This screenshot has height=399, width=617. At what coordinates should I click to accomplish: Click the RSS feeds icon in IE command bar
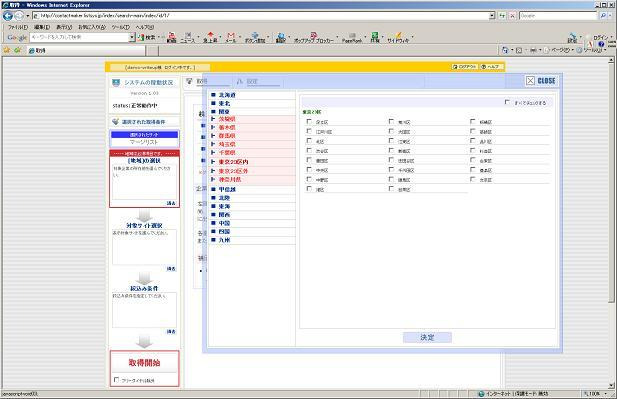[x=519, y=50]
